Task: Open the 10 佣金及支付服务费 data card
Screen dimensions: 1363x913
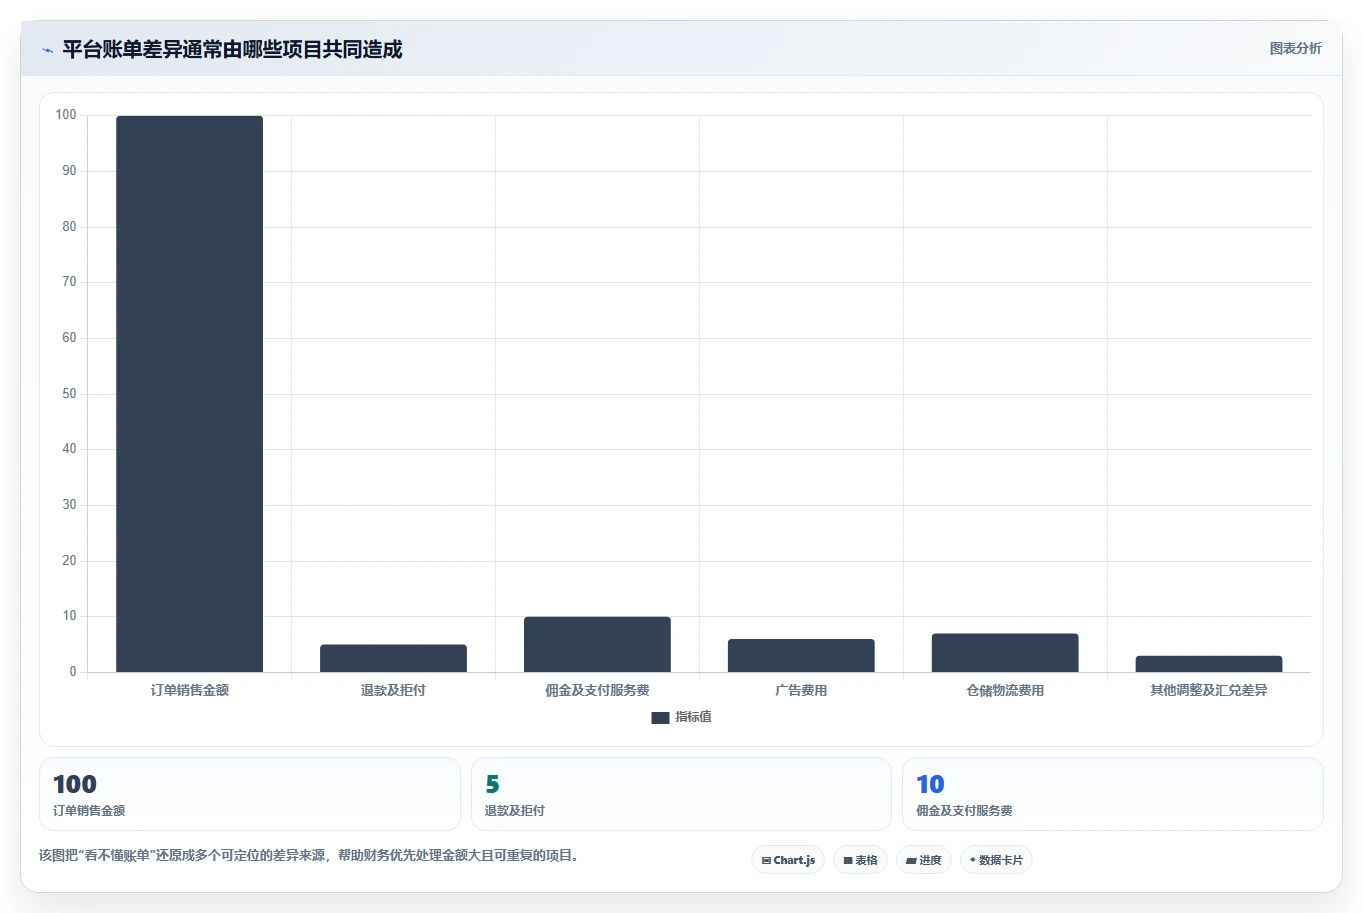Action: click(x=1112, y=794)
